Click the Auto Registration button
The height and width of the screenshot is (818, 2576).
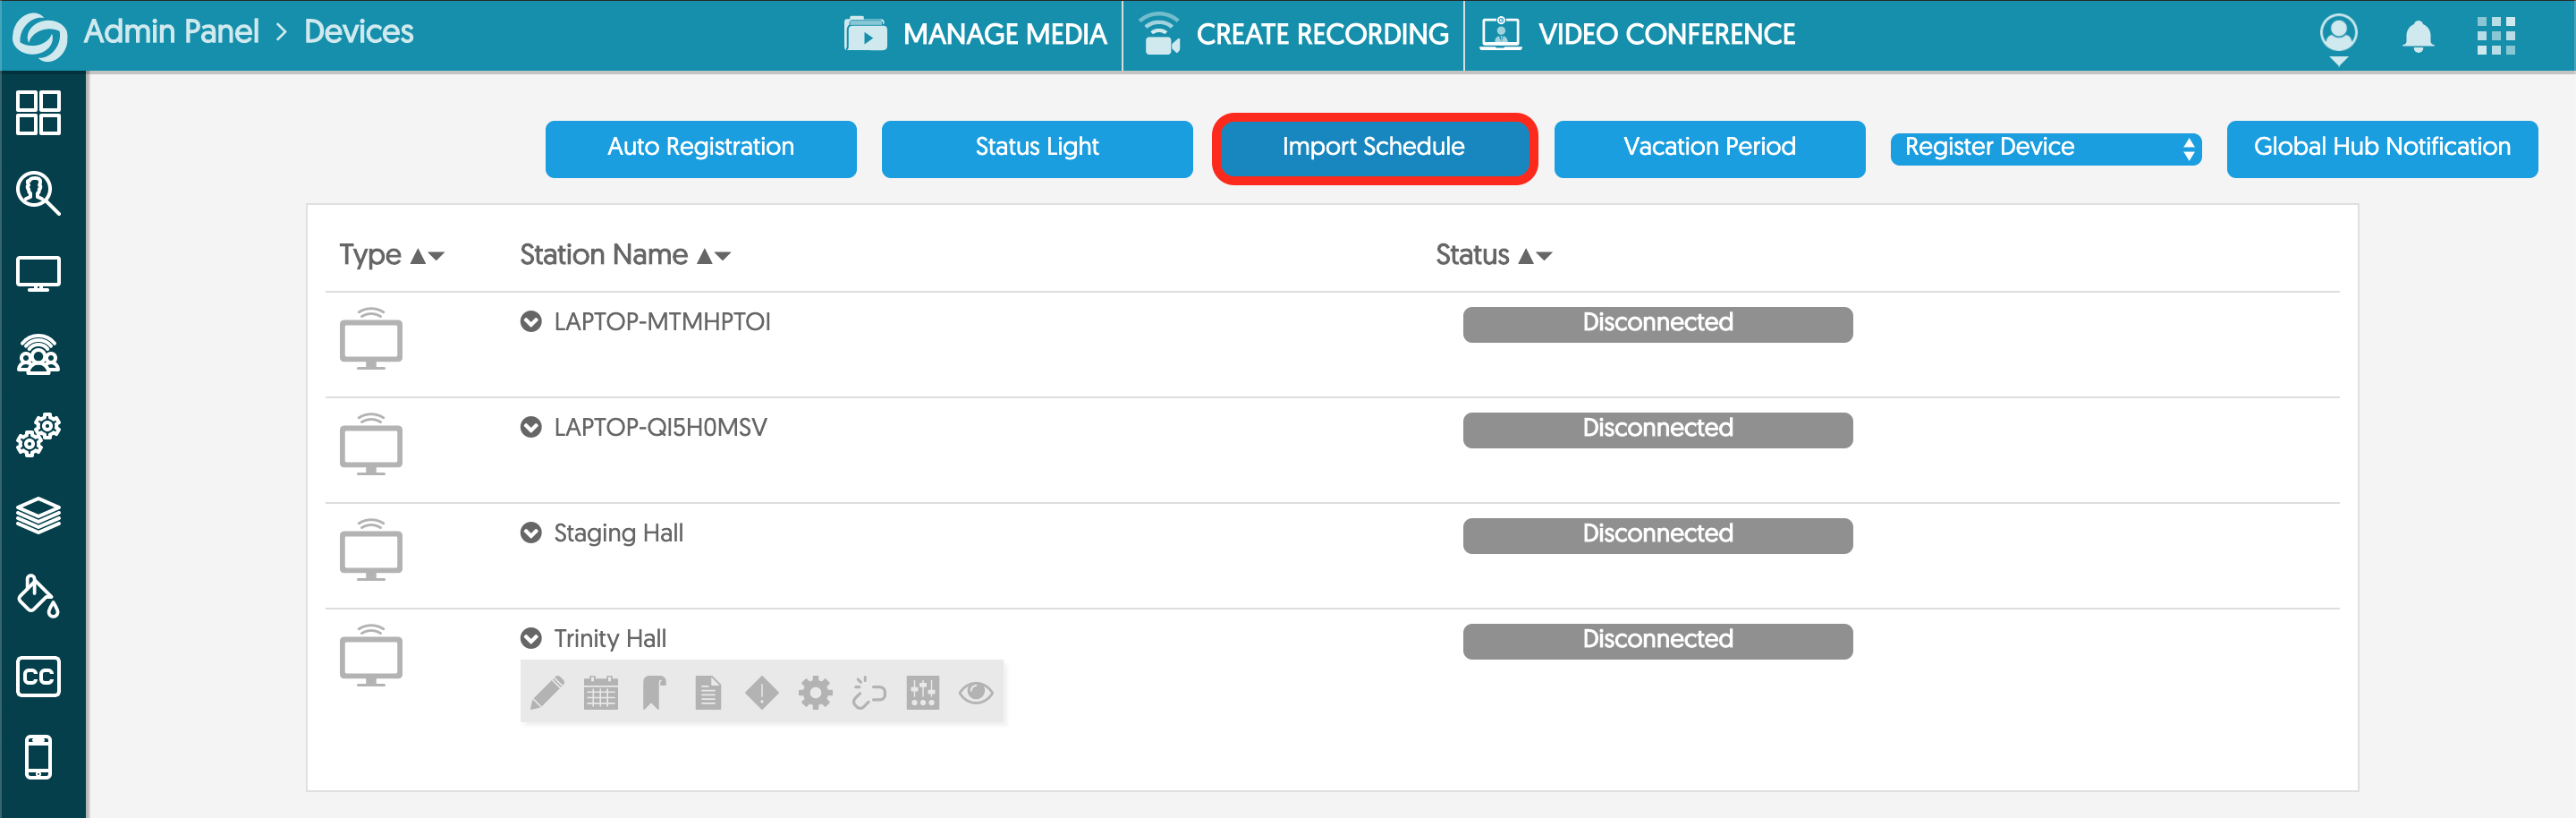point(700,148)
